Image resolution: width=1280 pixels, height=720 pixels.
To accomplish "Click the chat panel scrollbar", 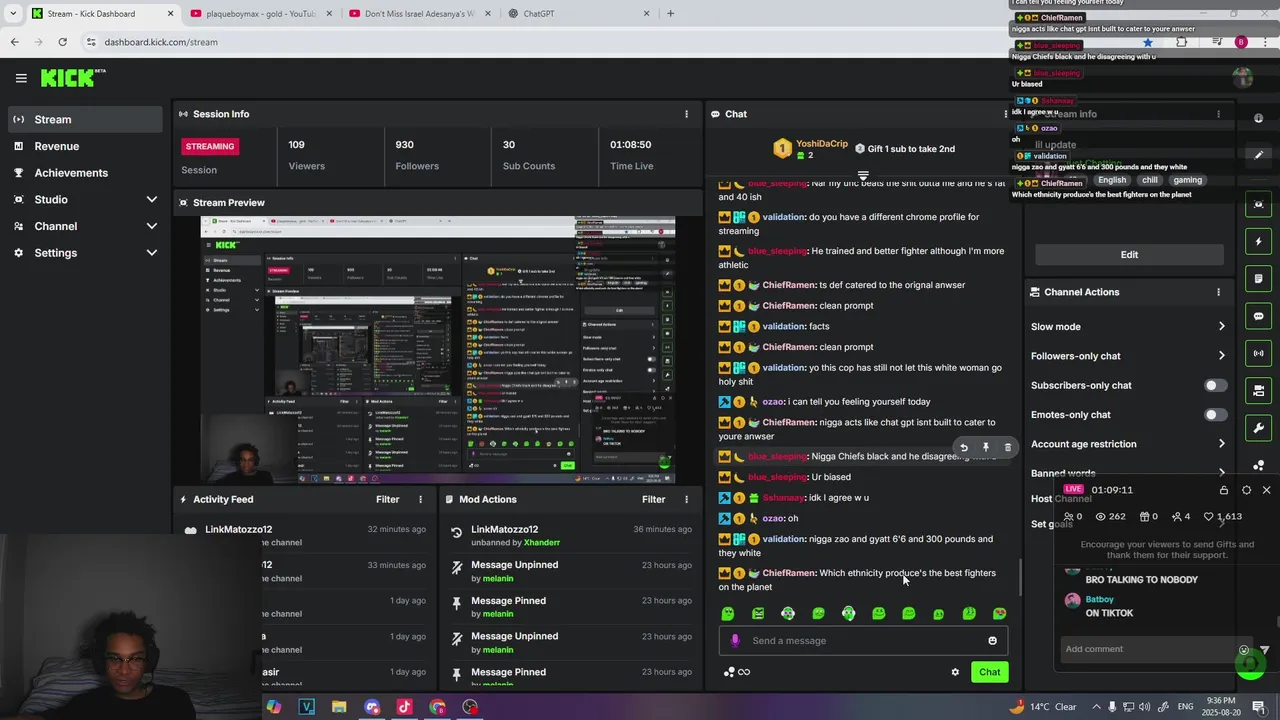I will 1020,576.
